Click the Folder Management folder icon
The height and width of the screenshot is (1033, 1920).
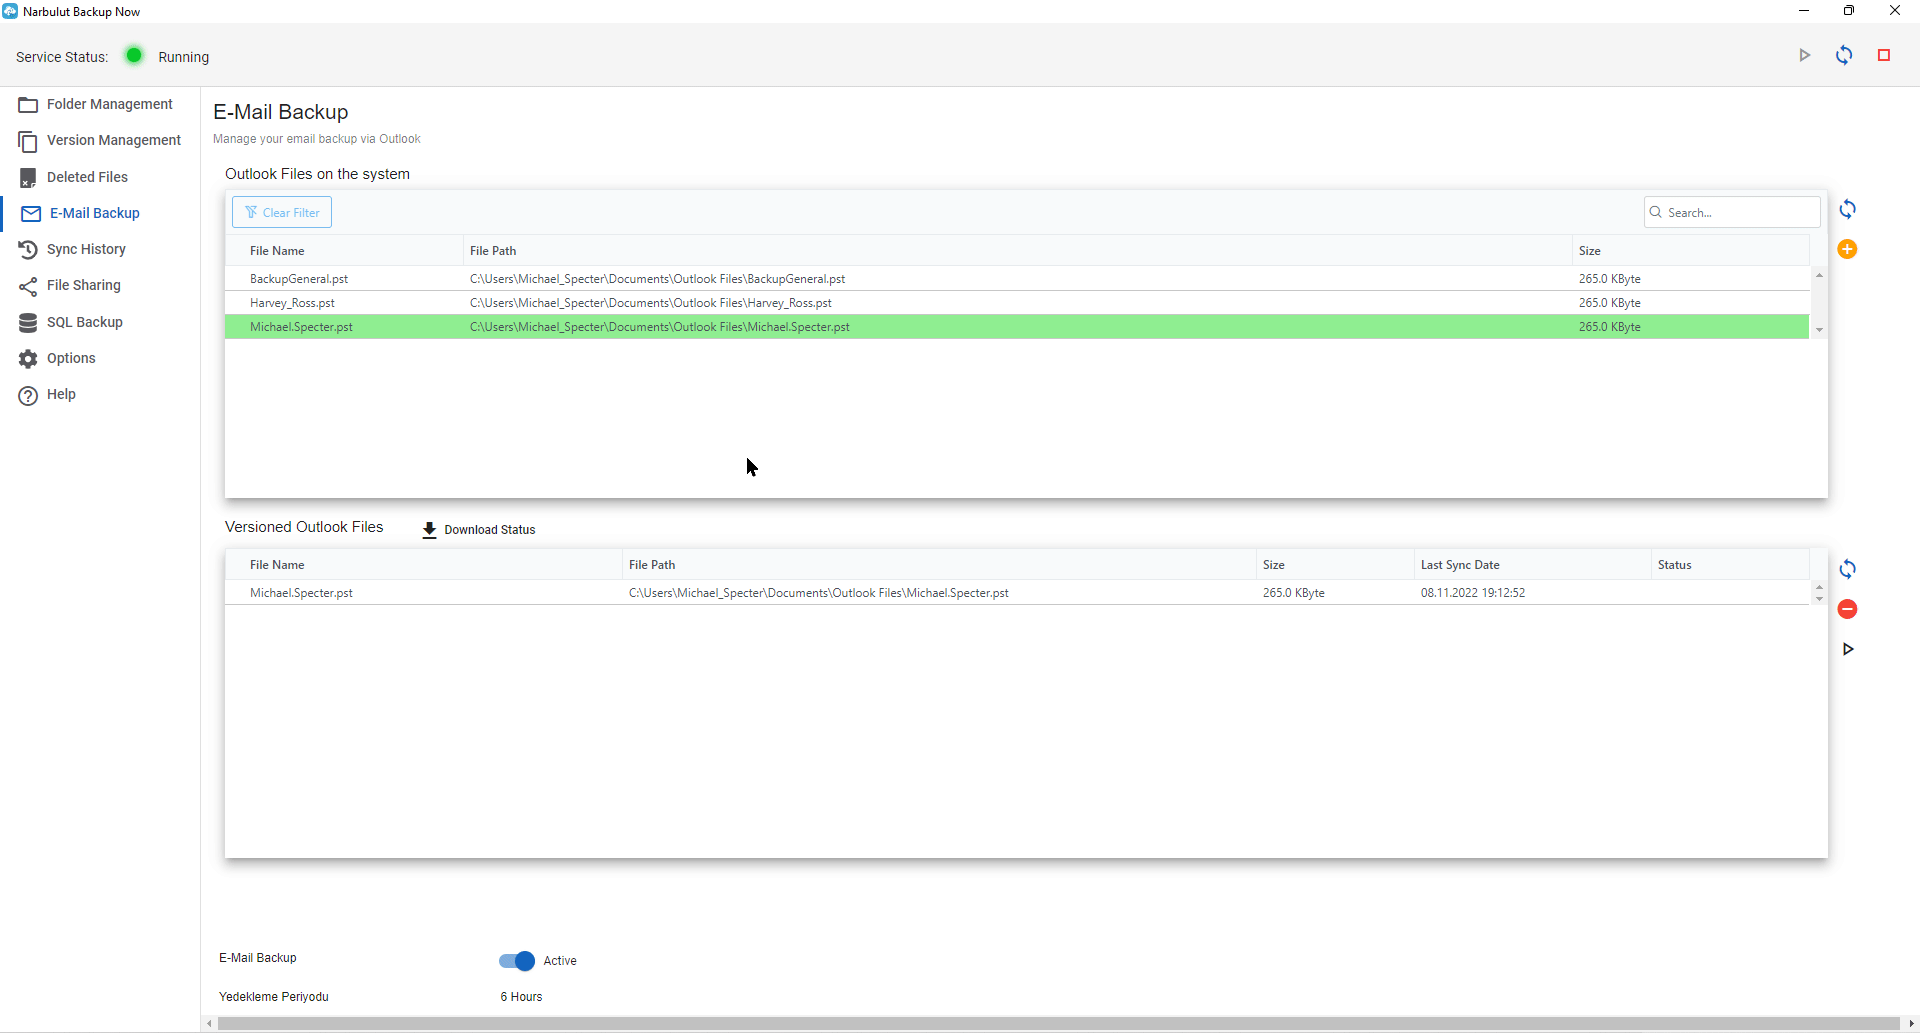(x=28, y=105)
